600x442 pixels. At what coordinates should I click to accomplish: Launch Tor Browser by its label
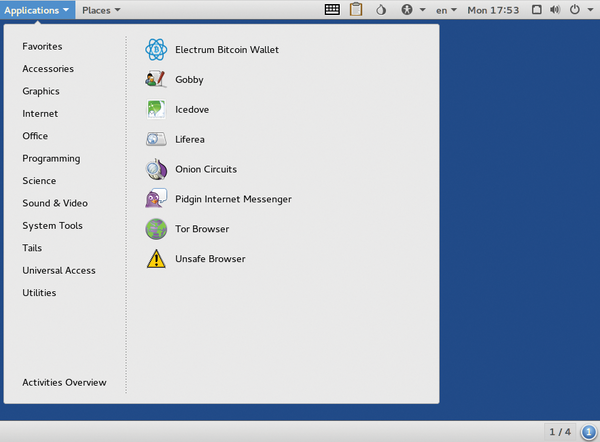tap(202, 229)
